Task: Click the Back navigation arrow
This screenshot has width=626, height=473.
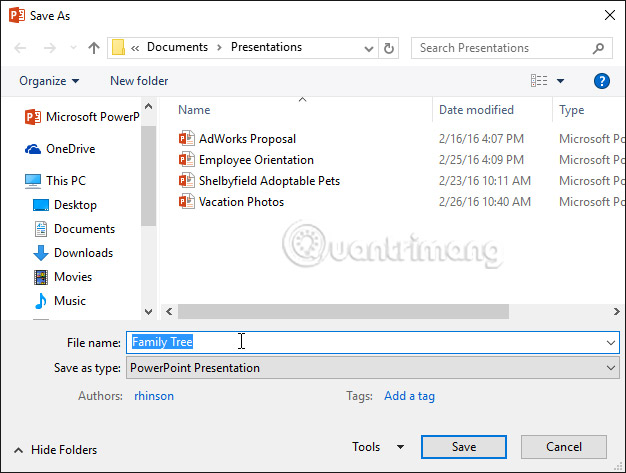Action: (20, 48)
